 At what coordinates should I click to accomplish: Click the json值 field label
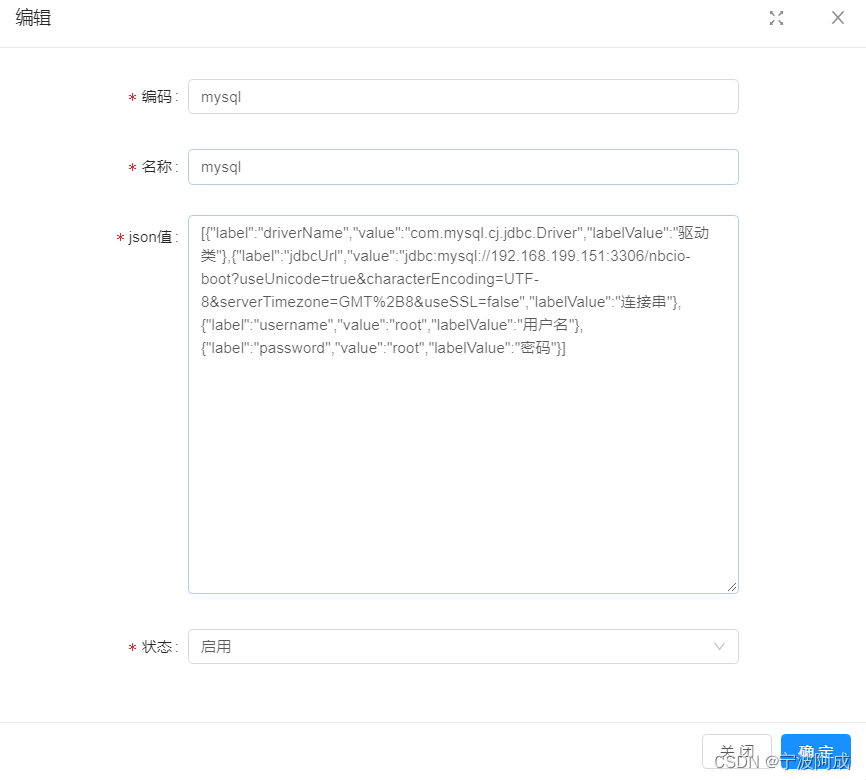150,237
